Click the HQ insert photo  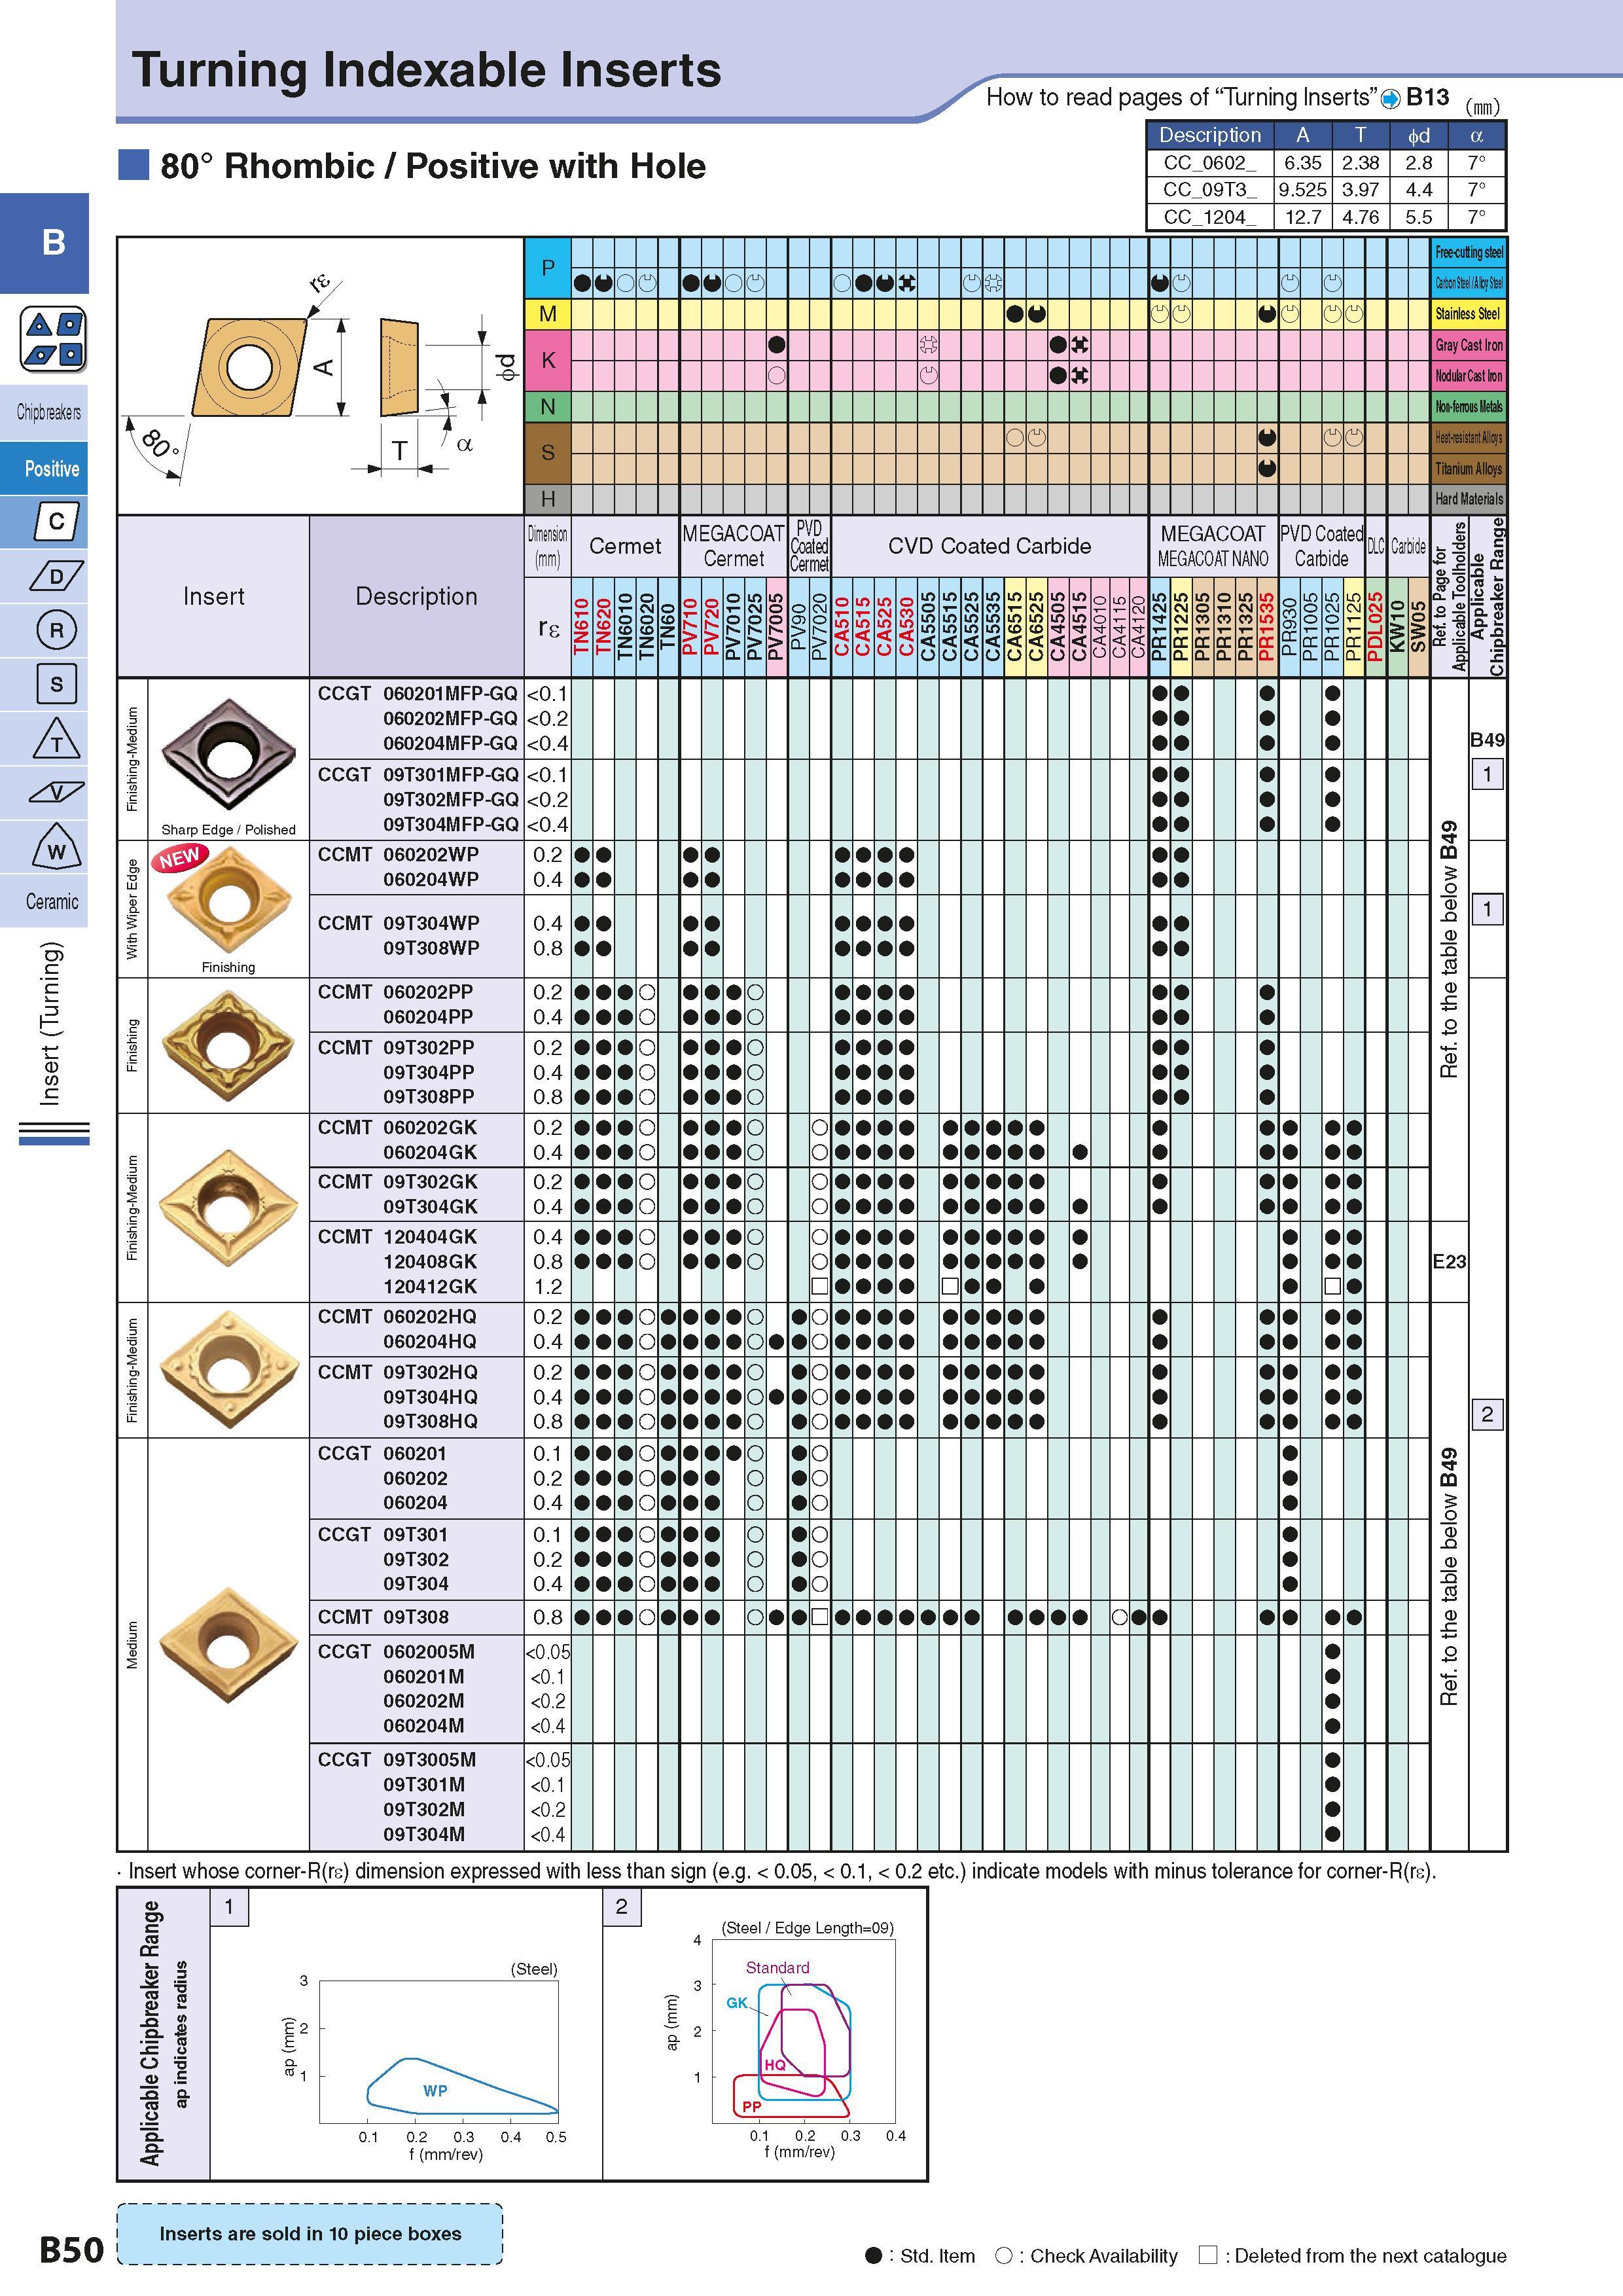pyautogui.click(x=229, y=1368)
